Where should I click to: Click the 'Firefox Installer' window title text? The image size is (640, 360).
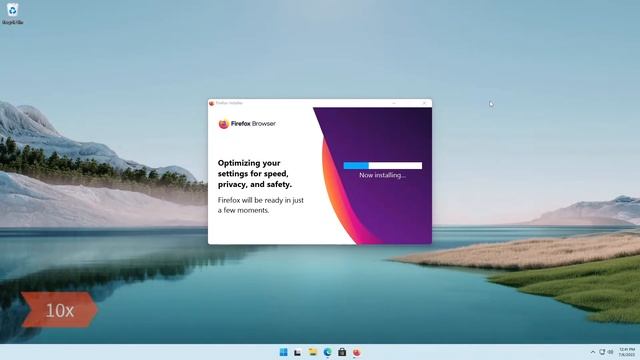pyautogui.click(x=229, y=103)
